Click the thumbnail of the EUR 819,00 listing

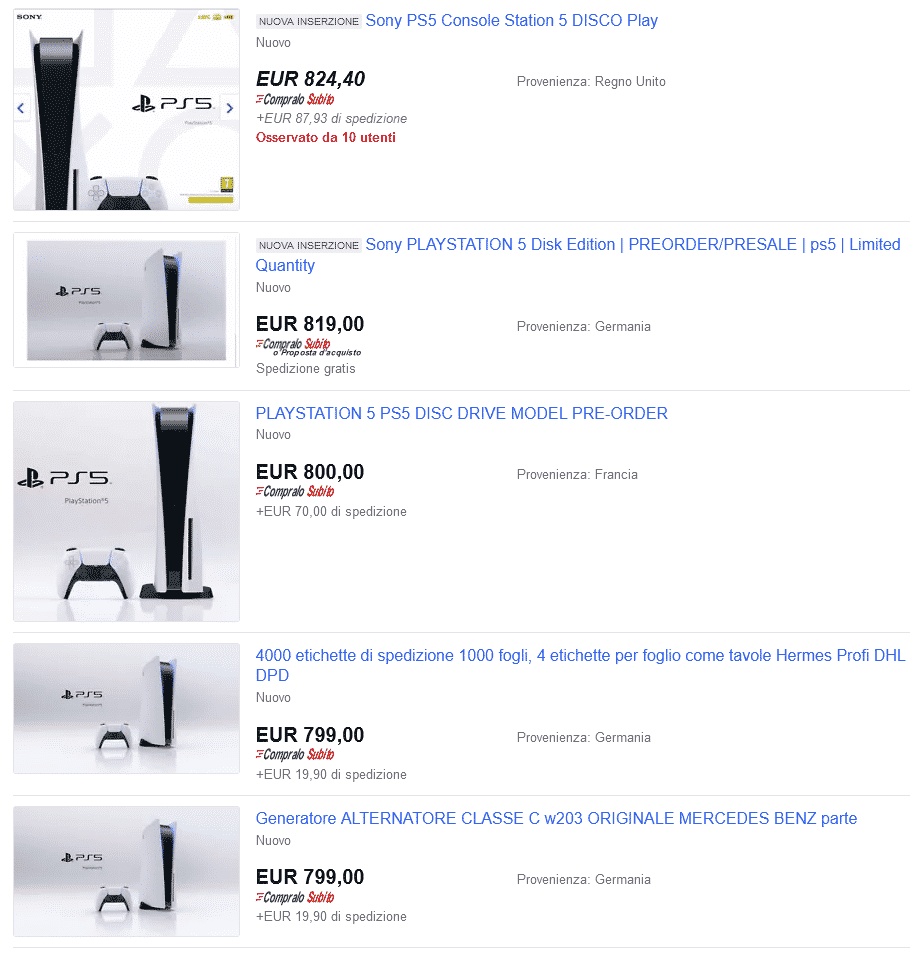pos(126,300)
